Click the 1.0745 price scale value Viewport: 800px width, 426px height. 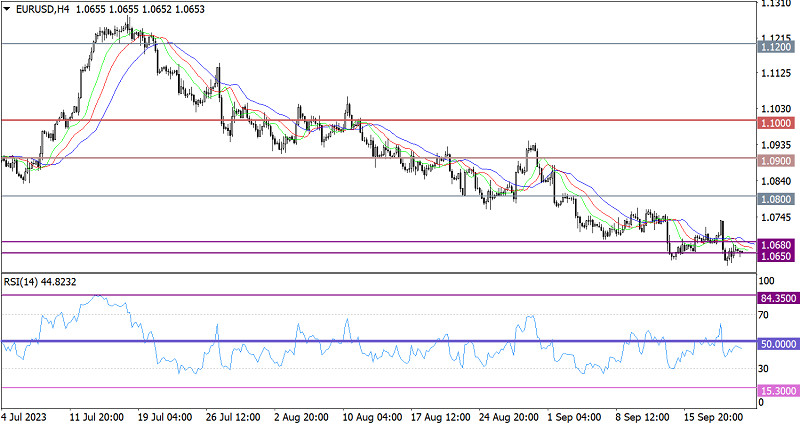(x=776, y=217)
